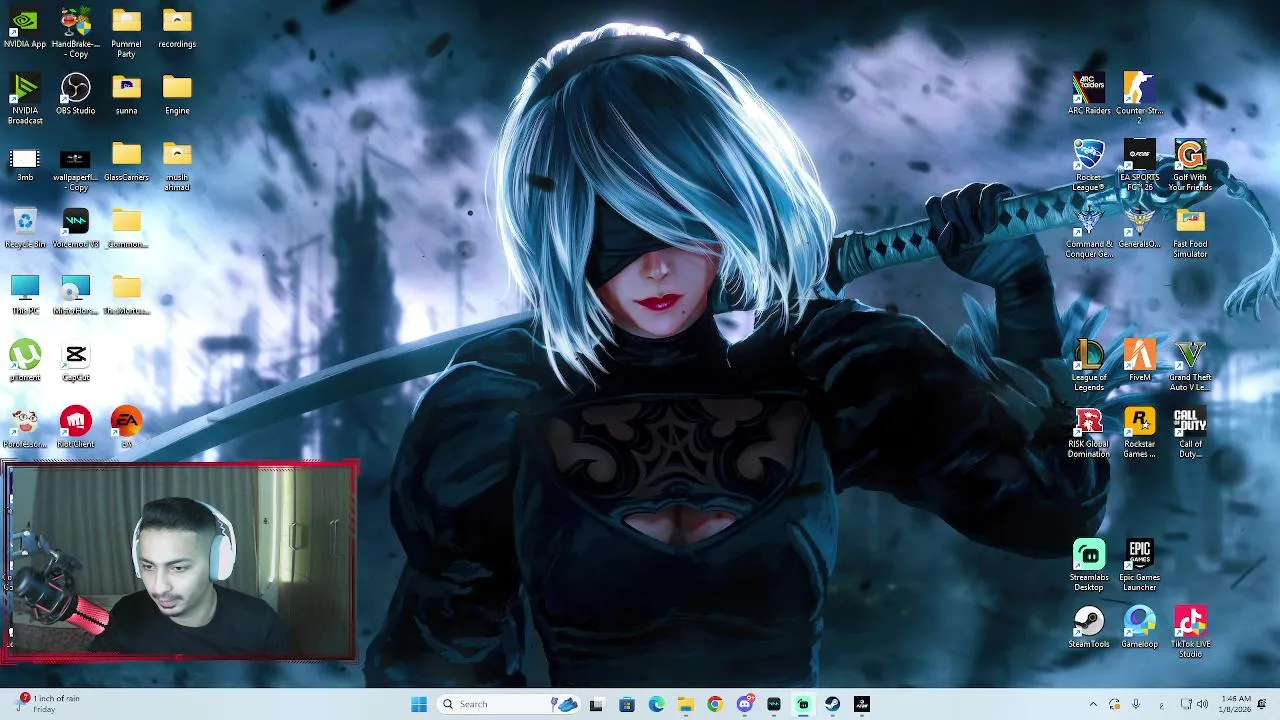Launch OBS Studio from the desktop
This screenshot has width=1280, height=720.
75,95
